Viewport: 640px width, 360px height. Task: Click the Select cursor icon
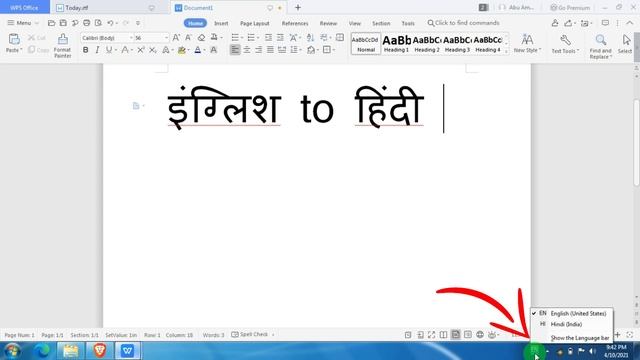tap(626, 40)
